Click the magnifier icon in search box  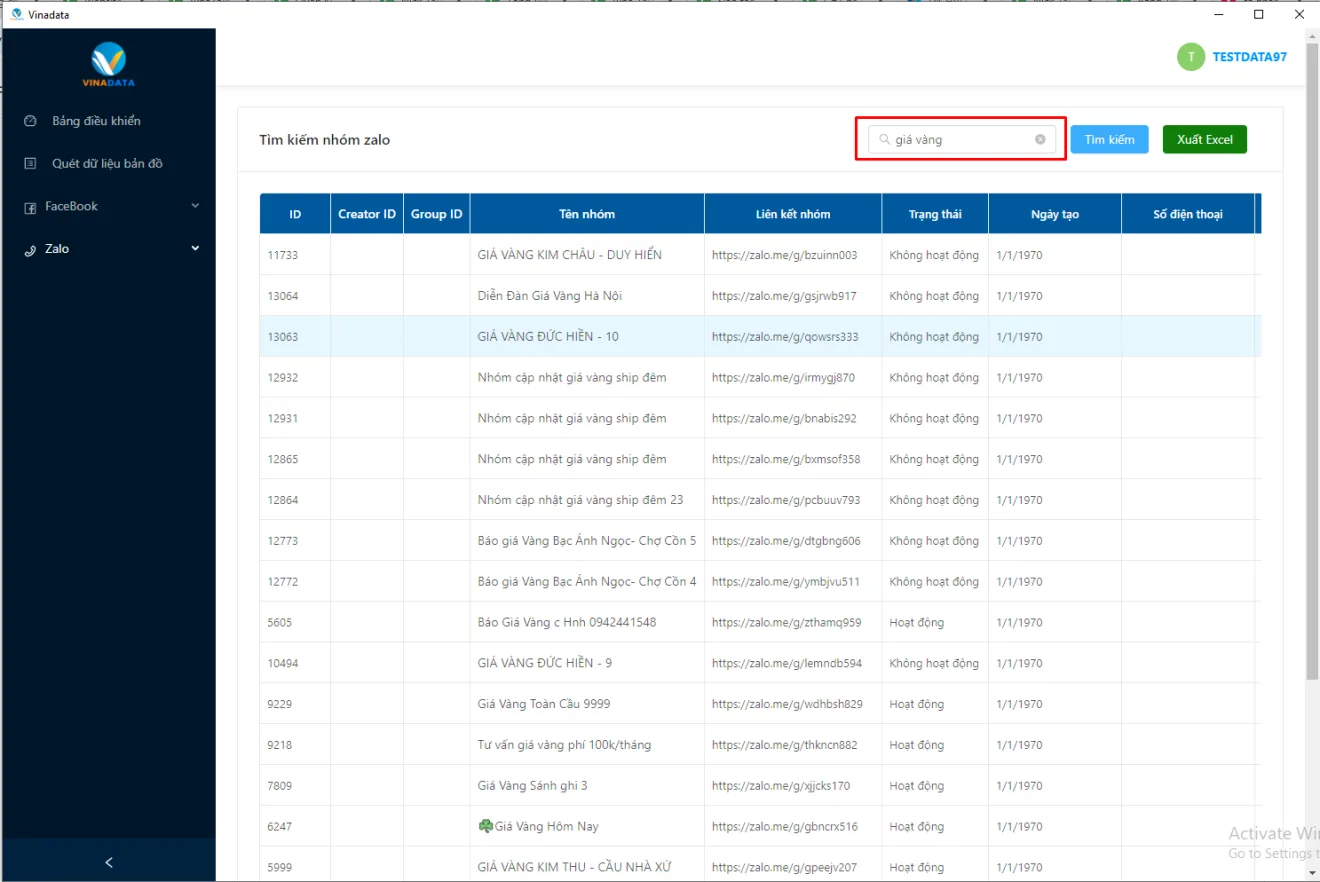pyautogui.click(x=885, y=140)
